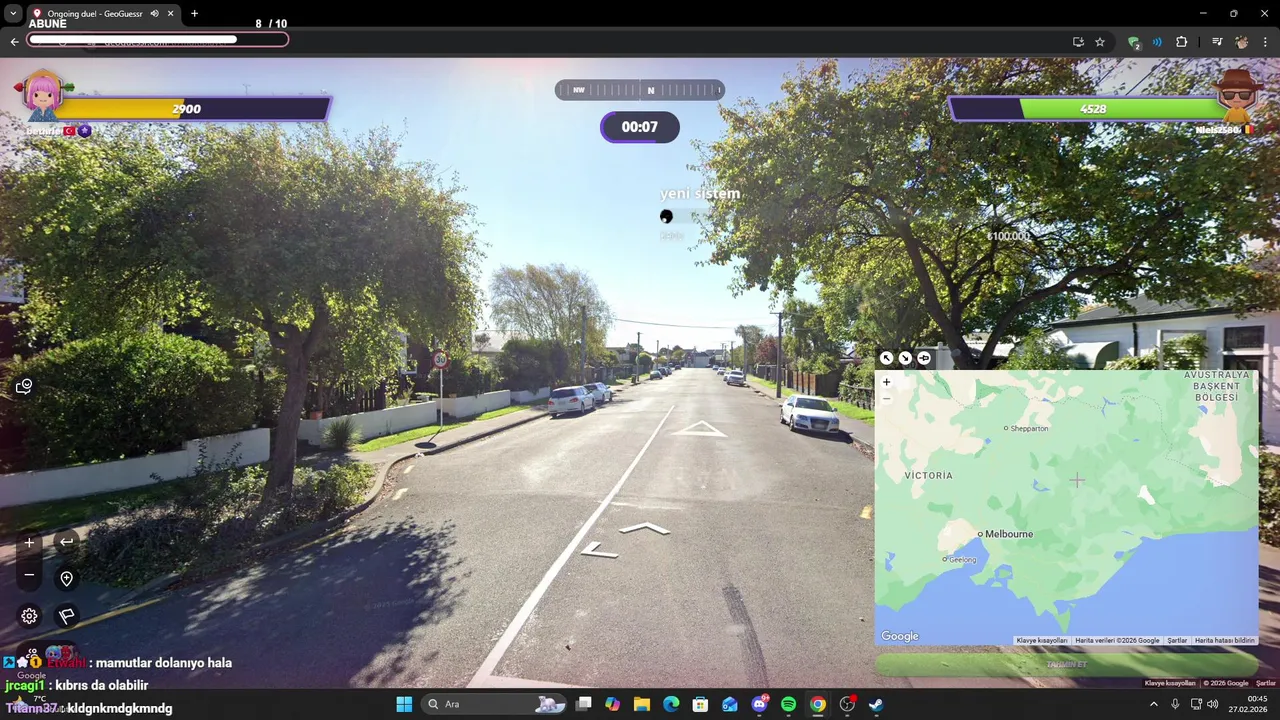Click the 00:07 round timer
1280x720 pixels.
pos(640,127)
